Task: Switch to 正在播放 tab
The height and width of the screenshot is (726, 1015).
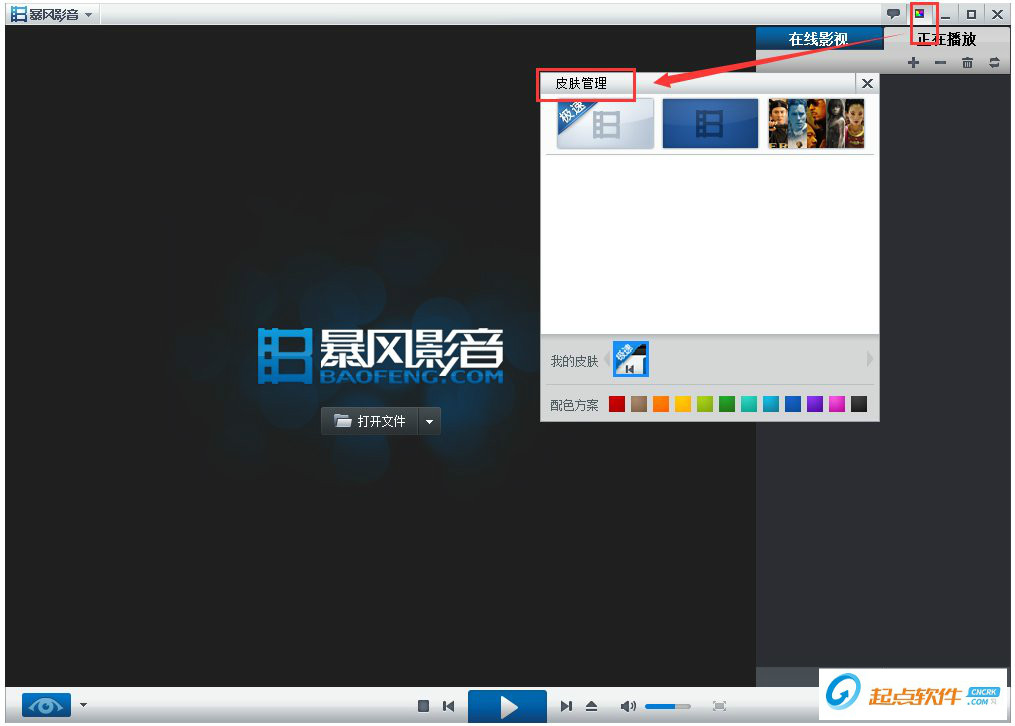Action: [x=946, y=39]
